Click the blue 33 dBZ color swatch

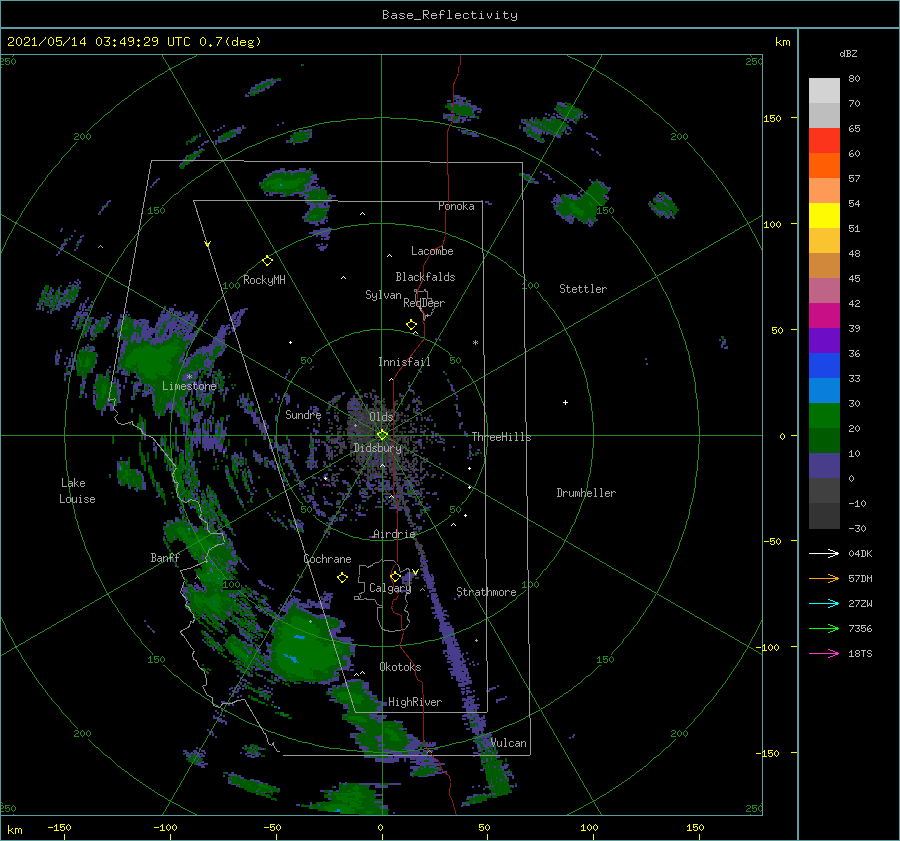pos(824,366)
